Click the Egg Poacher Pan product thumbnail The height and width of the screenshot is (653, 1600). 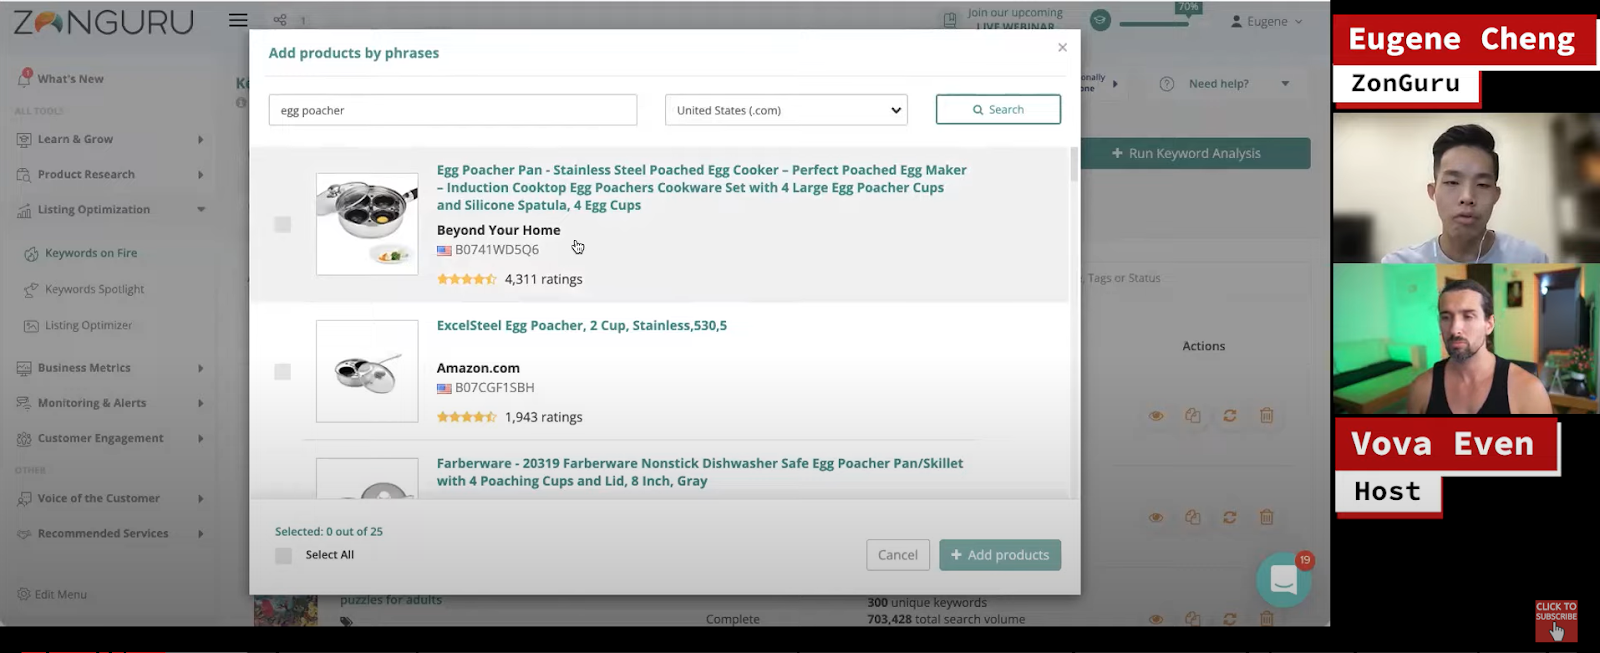pos(367,224)
